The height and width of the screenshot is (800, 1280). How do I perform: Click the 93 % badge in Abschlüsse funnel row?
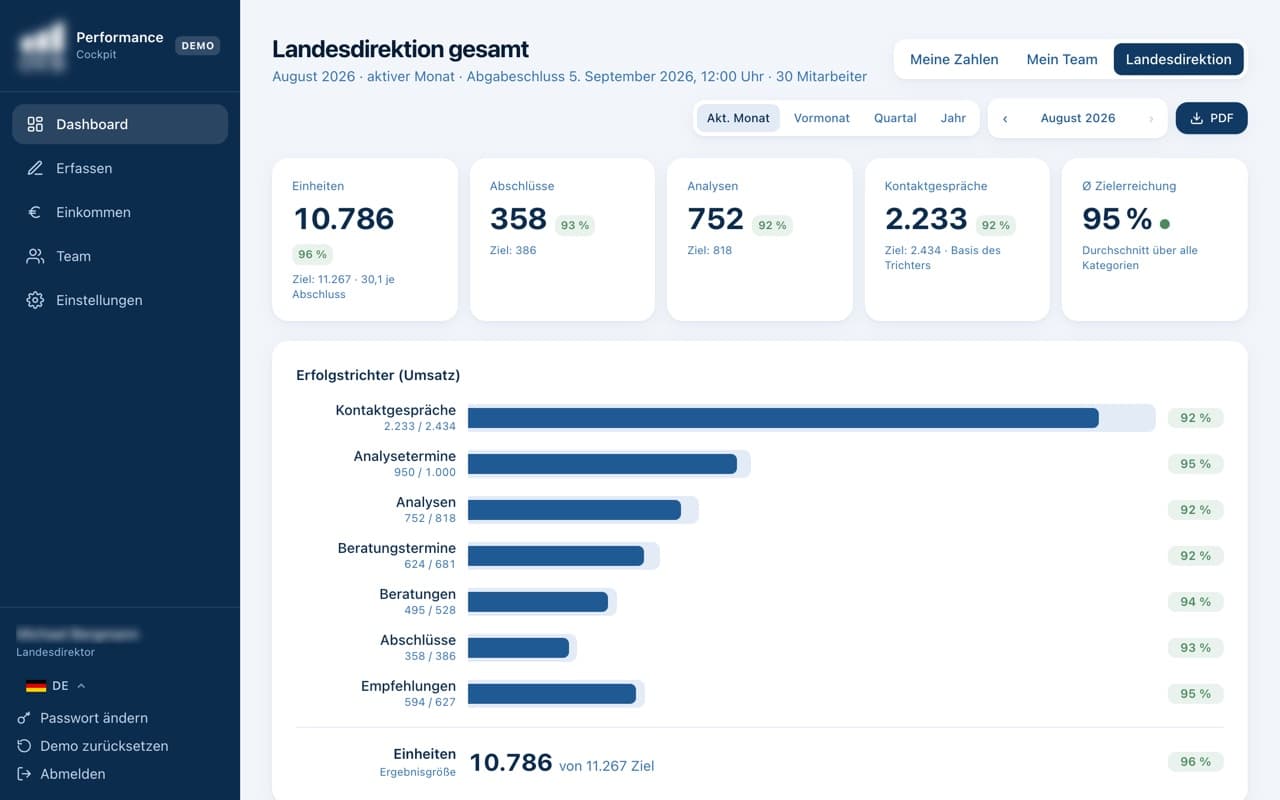[x=1195, y=648]
